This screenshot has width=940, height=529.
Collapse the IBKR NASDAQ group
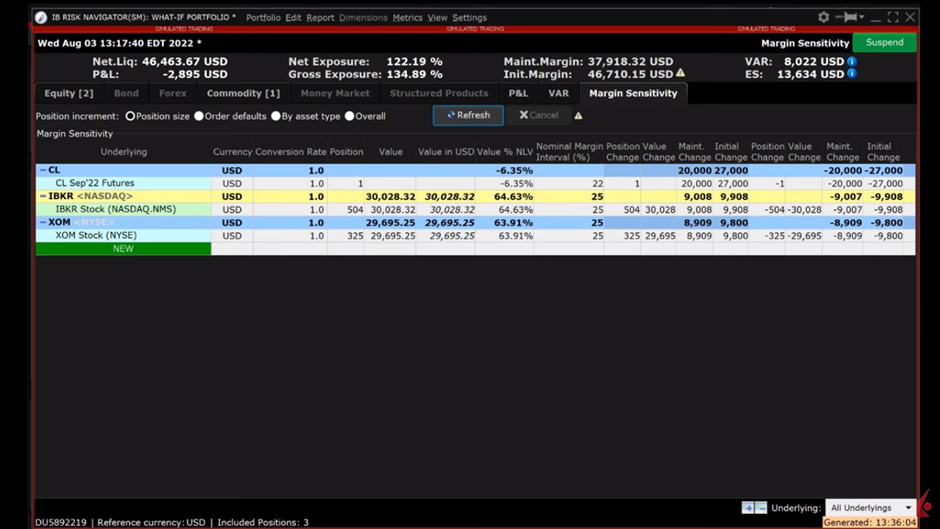click(43, 197)
